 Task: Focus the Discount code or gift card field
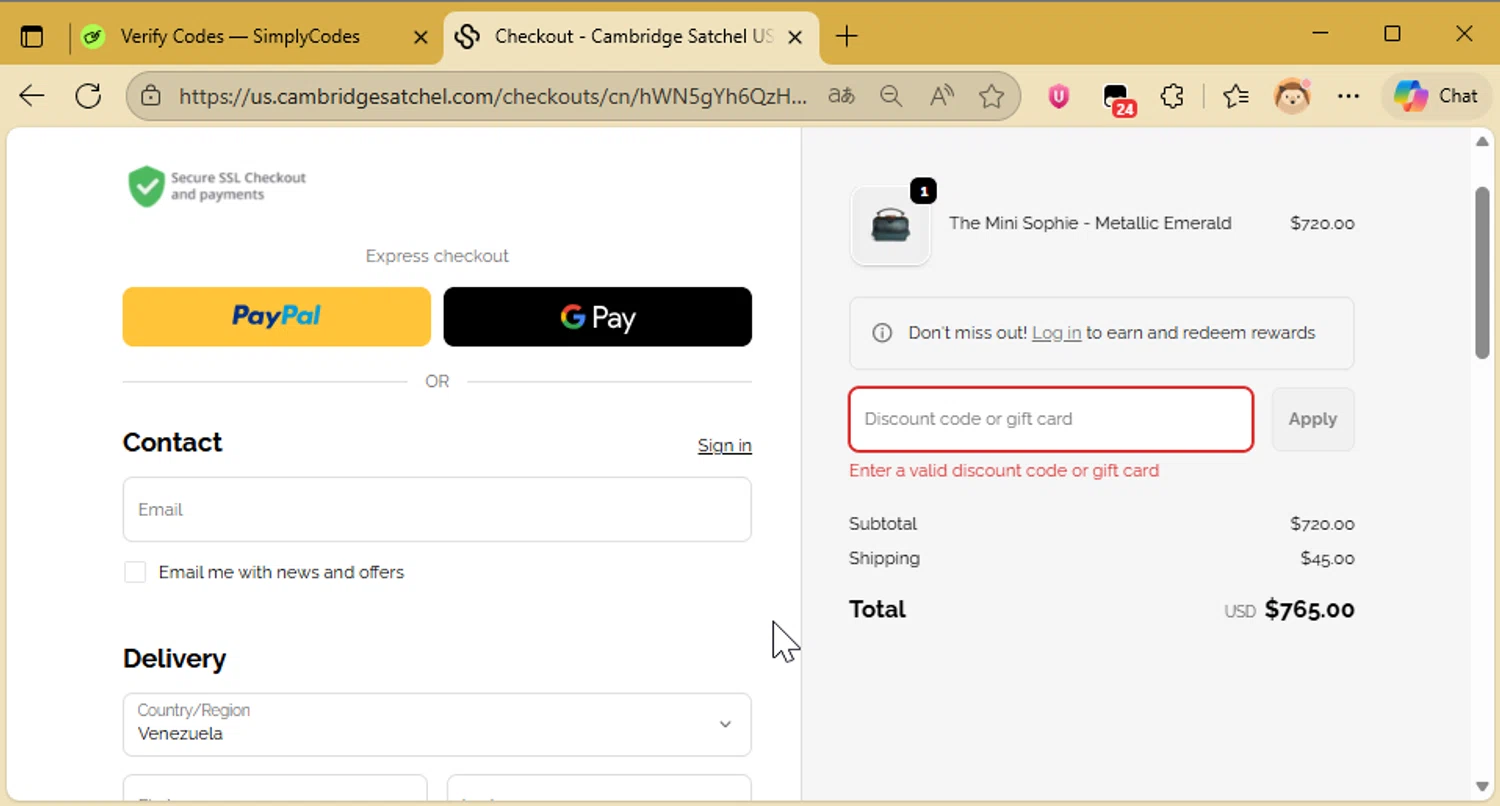pos(1051,419)
